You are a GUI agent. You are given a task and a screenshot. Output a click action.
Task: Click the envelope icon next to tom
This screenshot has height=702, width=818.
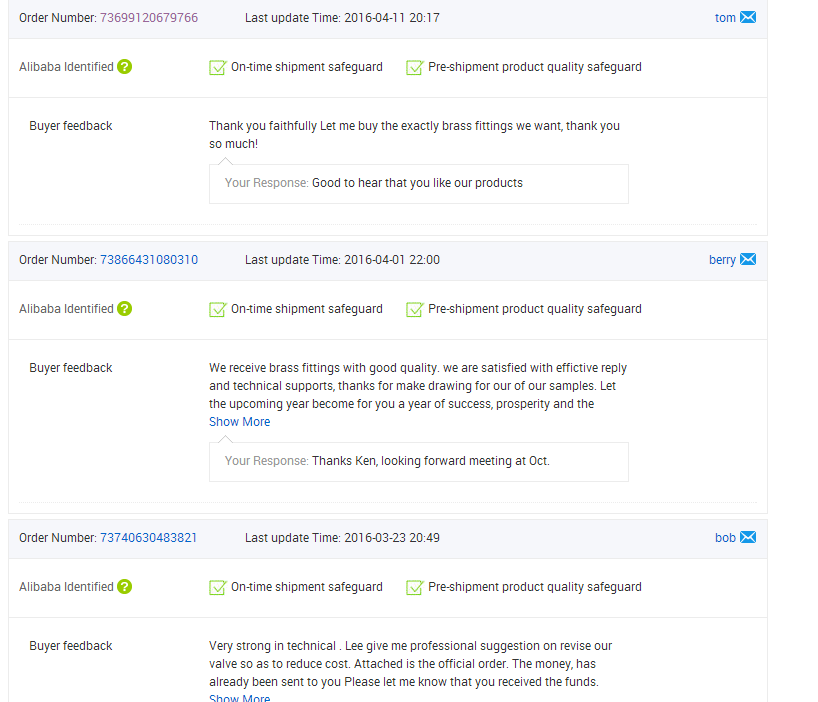click(x=748, y=17)
